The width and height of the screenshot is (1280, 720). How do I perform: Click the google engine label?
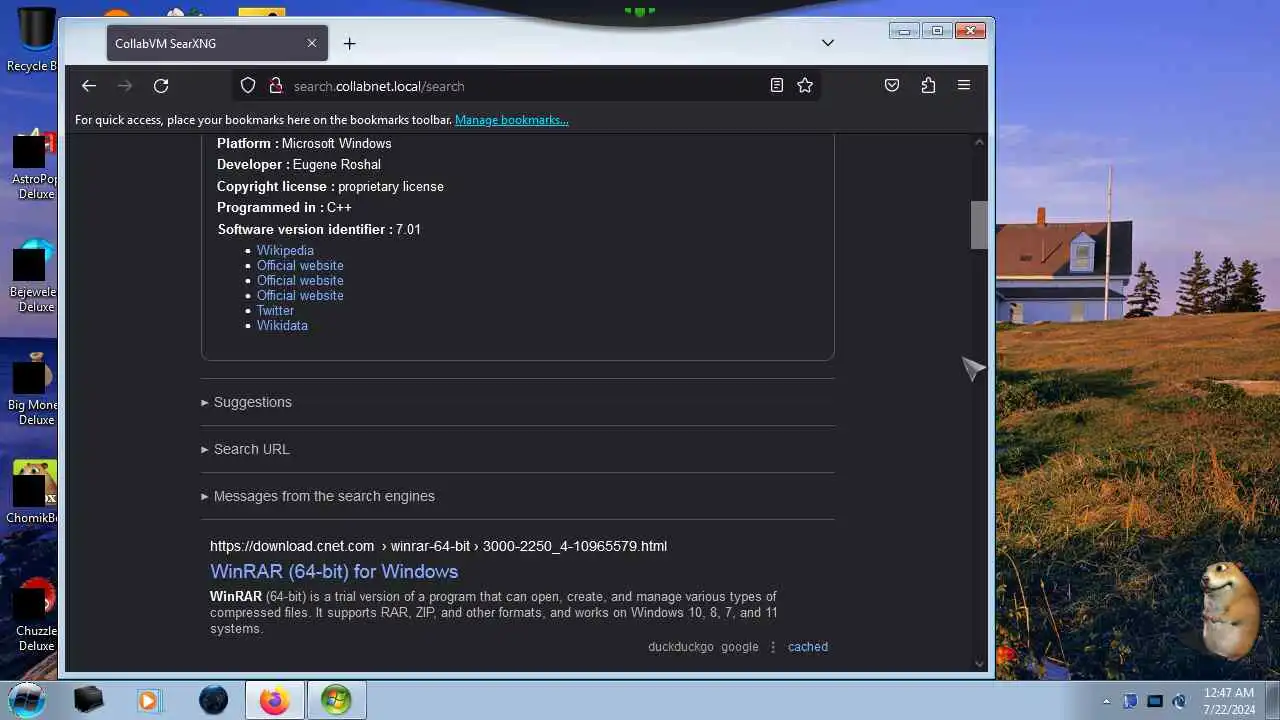(740, 647)
